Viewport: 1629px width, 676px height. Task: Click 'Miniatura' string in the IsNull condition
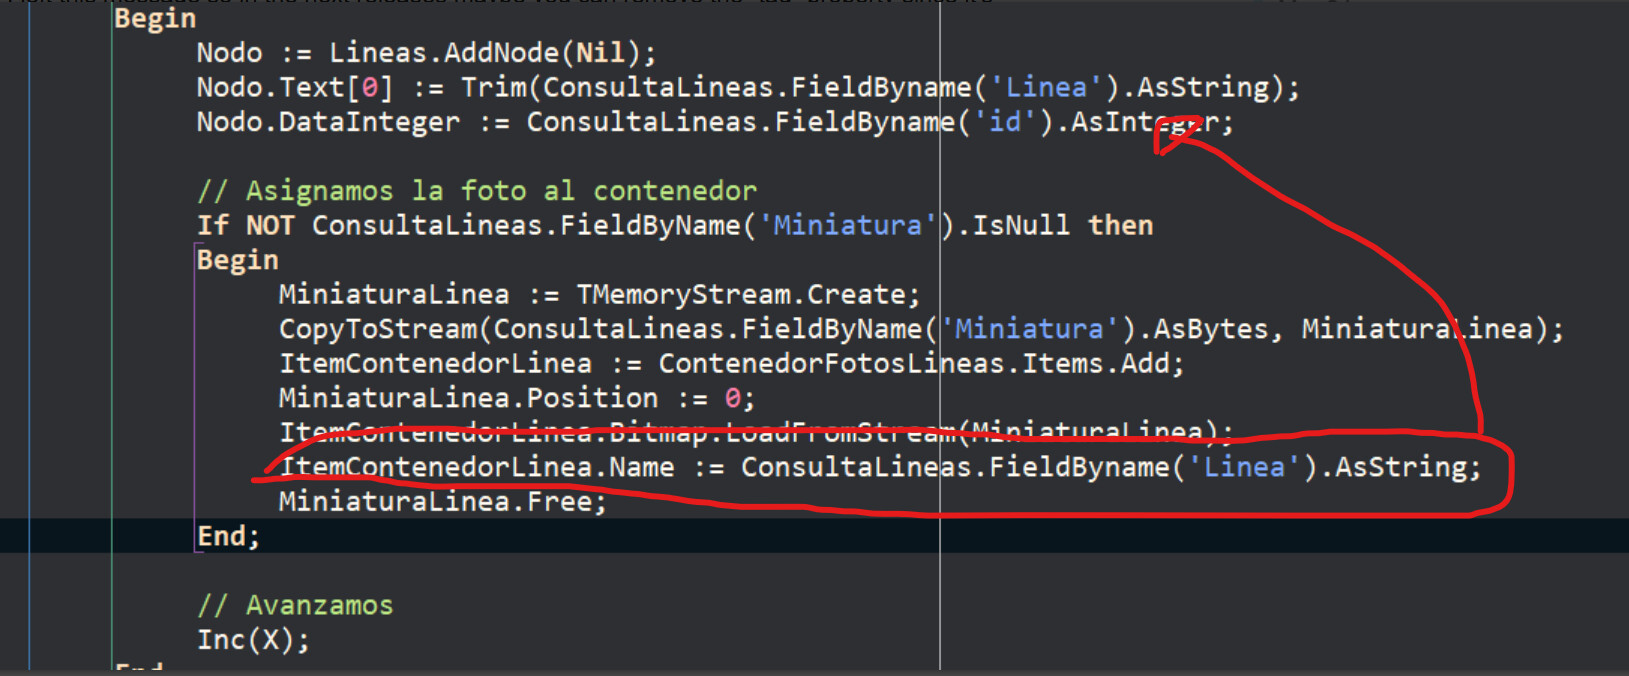pyautogui.click(x=848, y=226)
